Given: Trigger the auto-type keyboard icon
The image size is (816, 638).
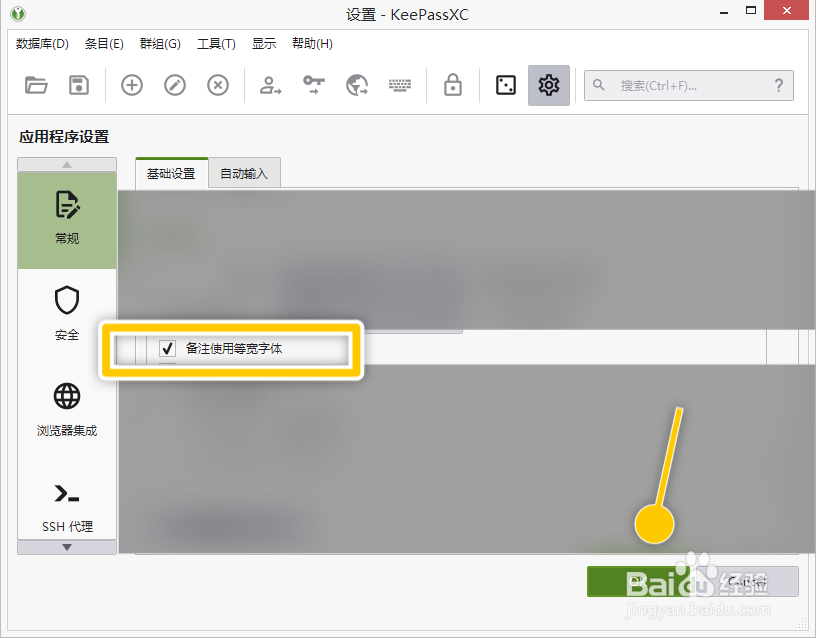Looking at the screenshot, I should [400, 85].
